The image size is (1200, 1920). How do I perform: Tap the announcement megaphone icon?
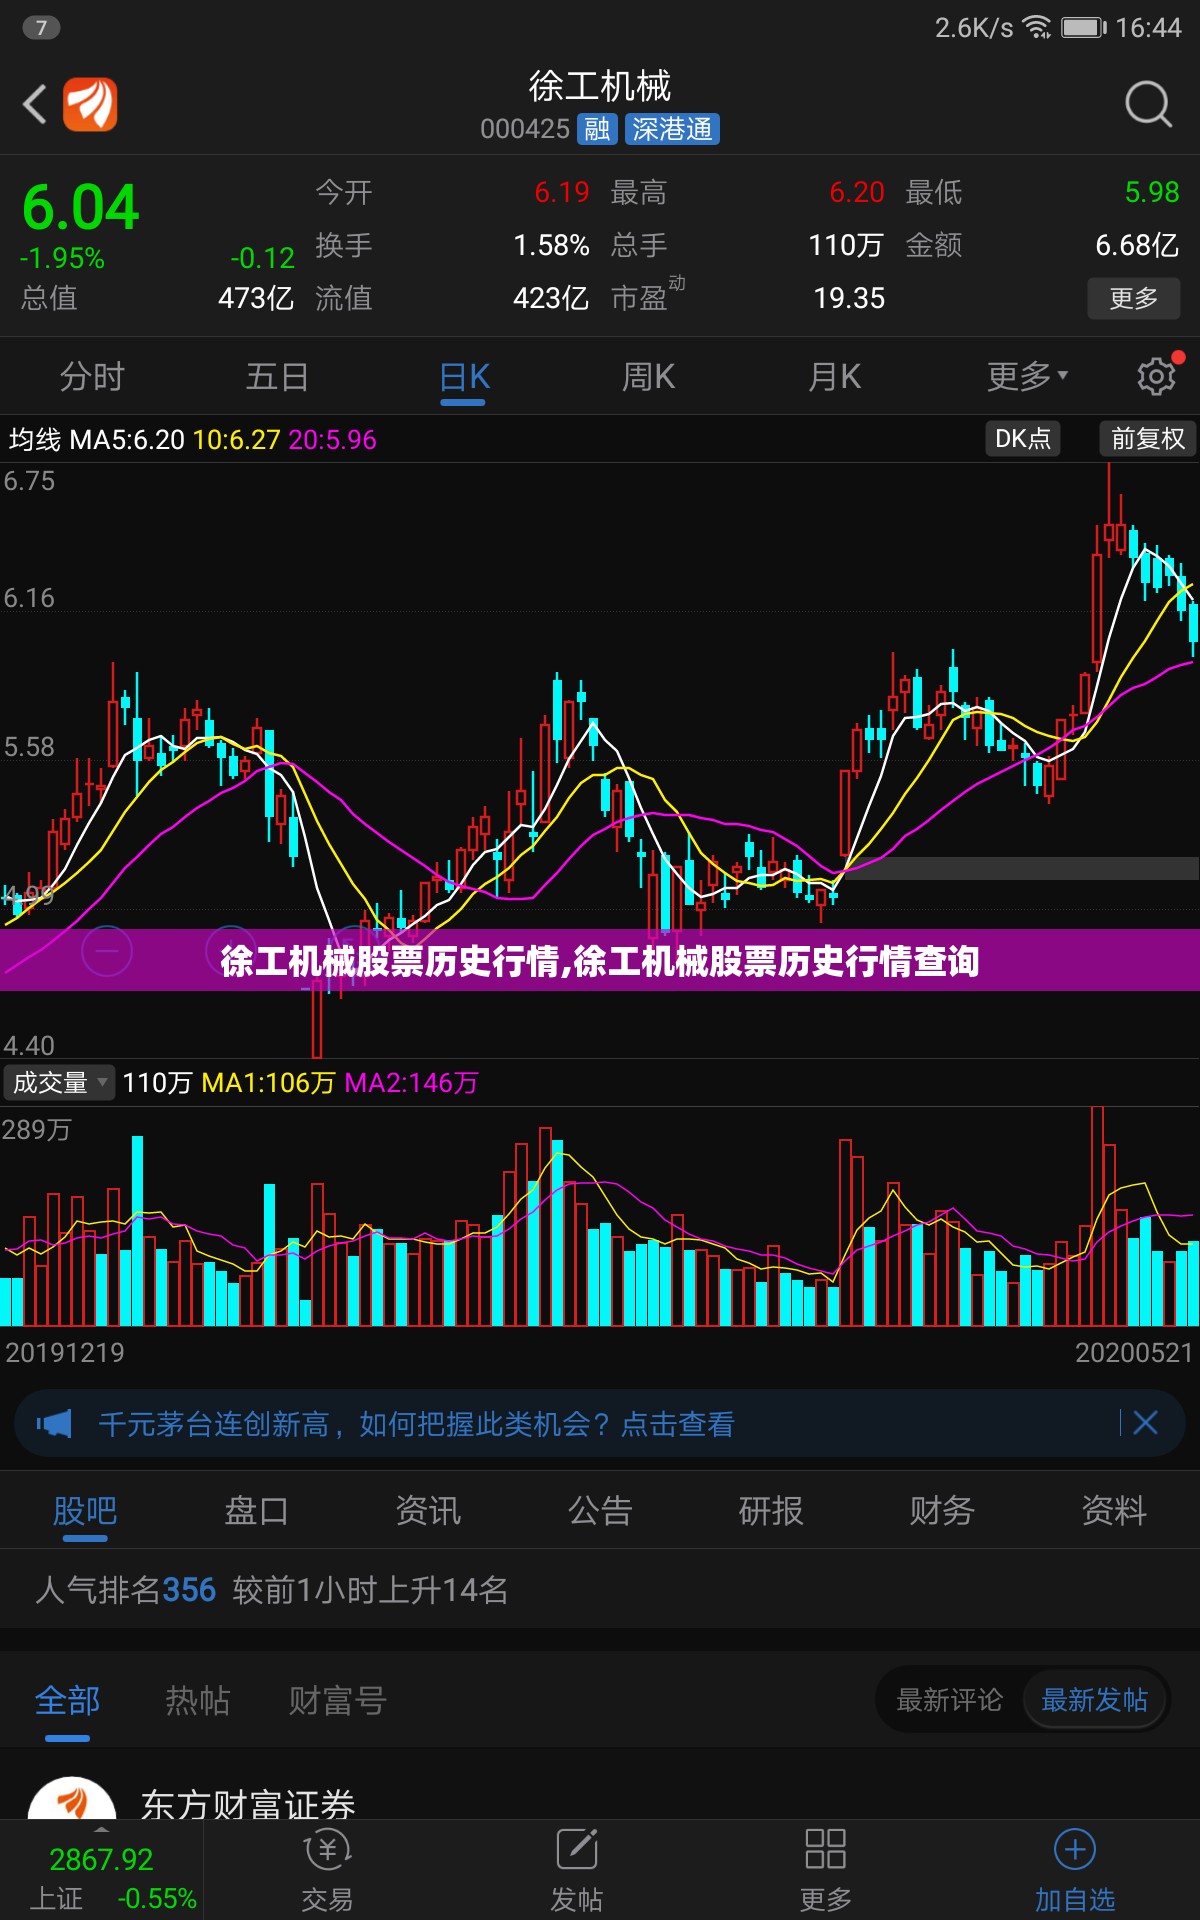(55, 1423)
